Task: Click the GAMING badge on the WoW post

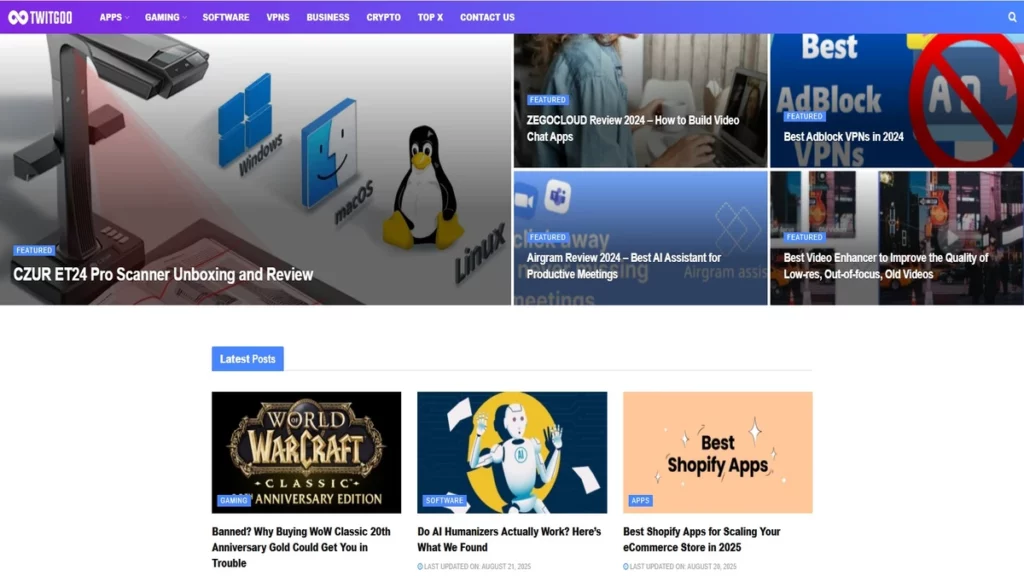Action: coord(233,500)
